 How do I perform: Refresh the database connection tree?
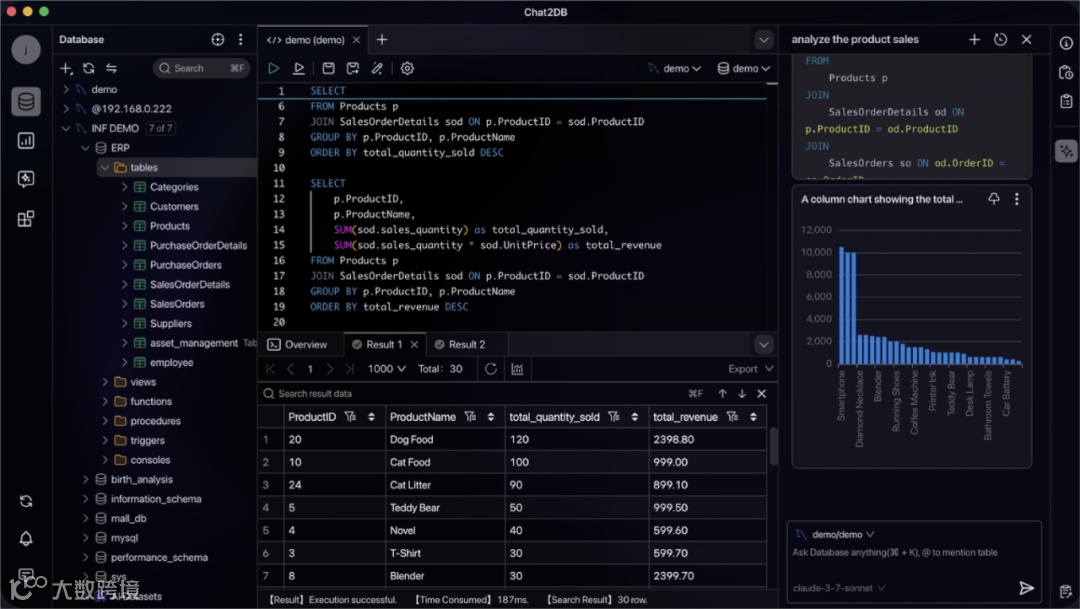[89, 68]
